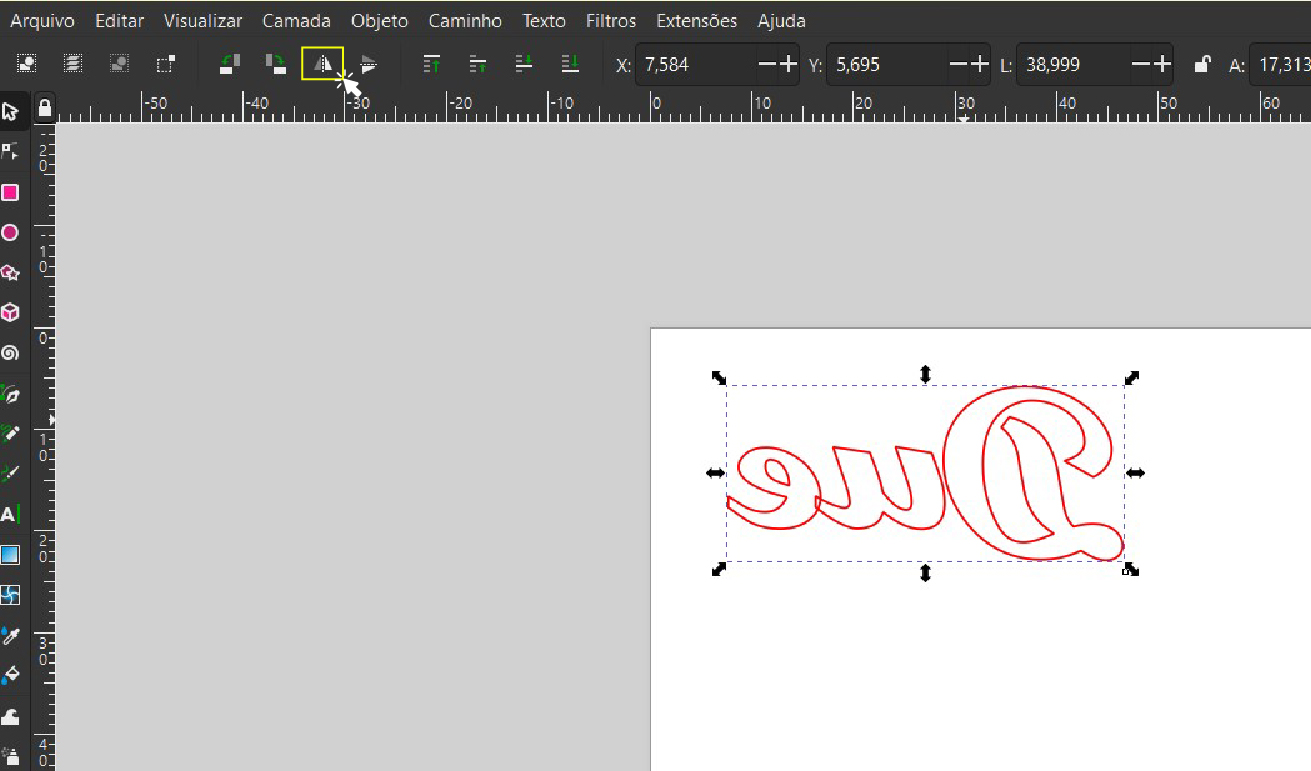This screenshot has height=771, width=1311.
Task: Activate the 3D box tool
Action: [11, 312]
